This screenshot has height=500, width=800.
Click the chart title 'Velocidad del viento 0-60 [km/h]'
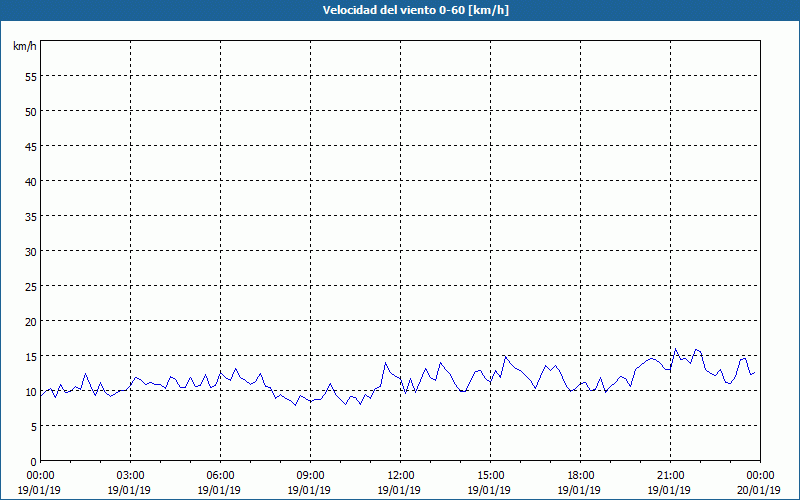[416, 10]
